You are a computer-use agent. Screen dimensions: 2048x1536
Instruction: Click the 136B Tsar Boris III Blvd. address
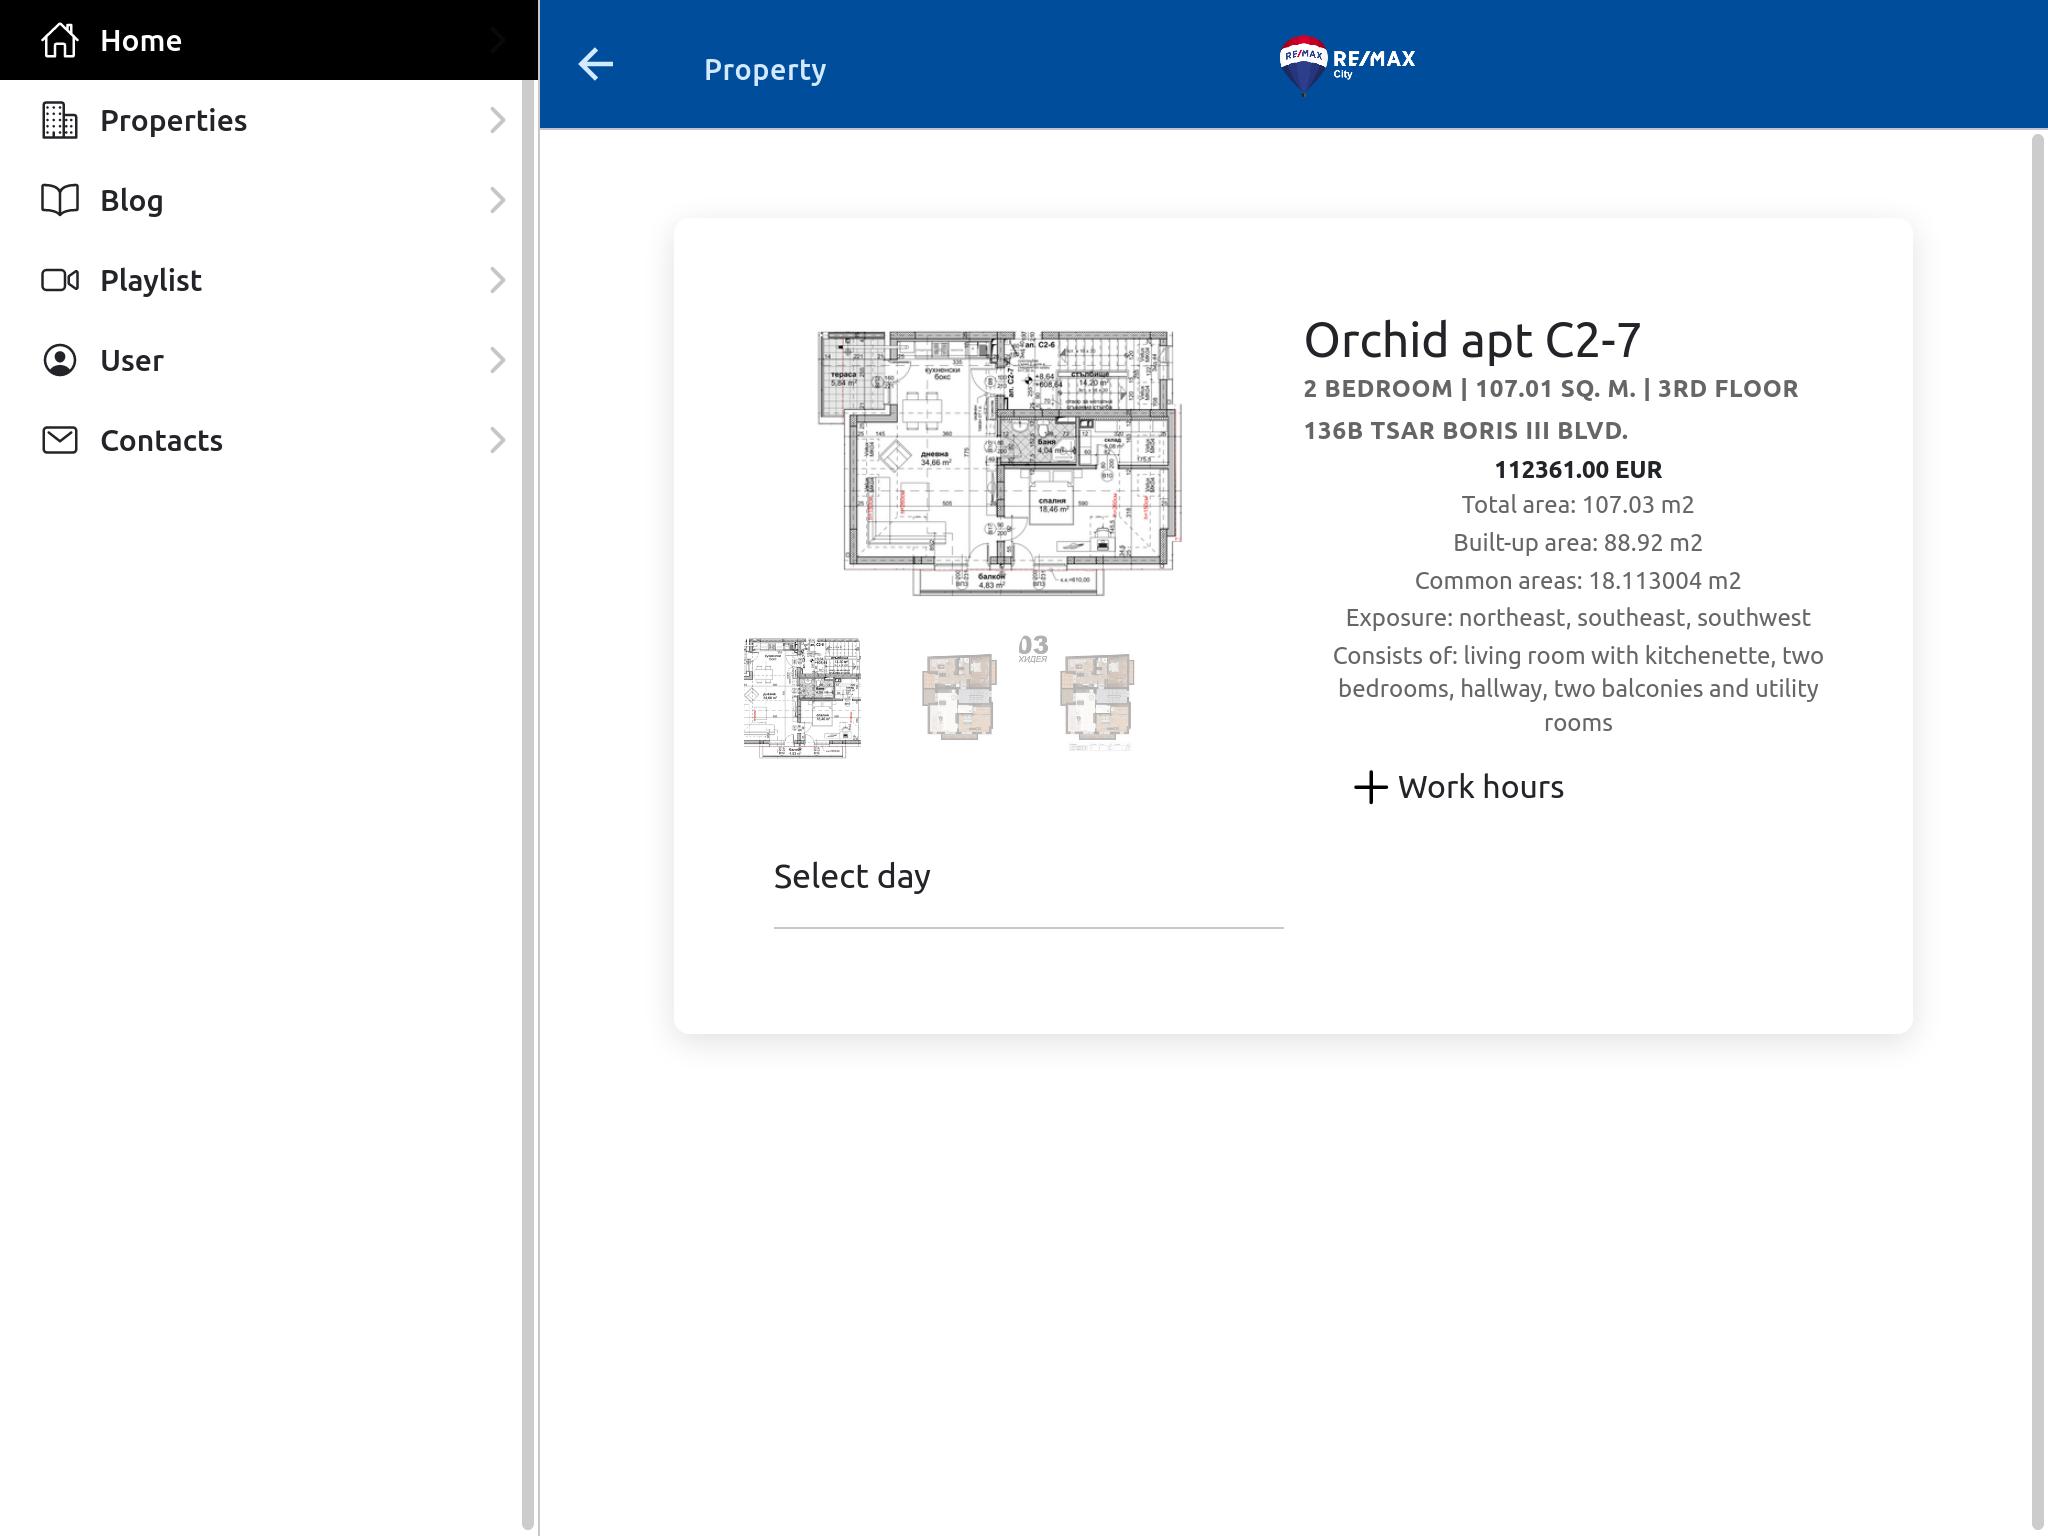(x=1466, y=431)
